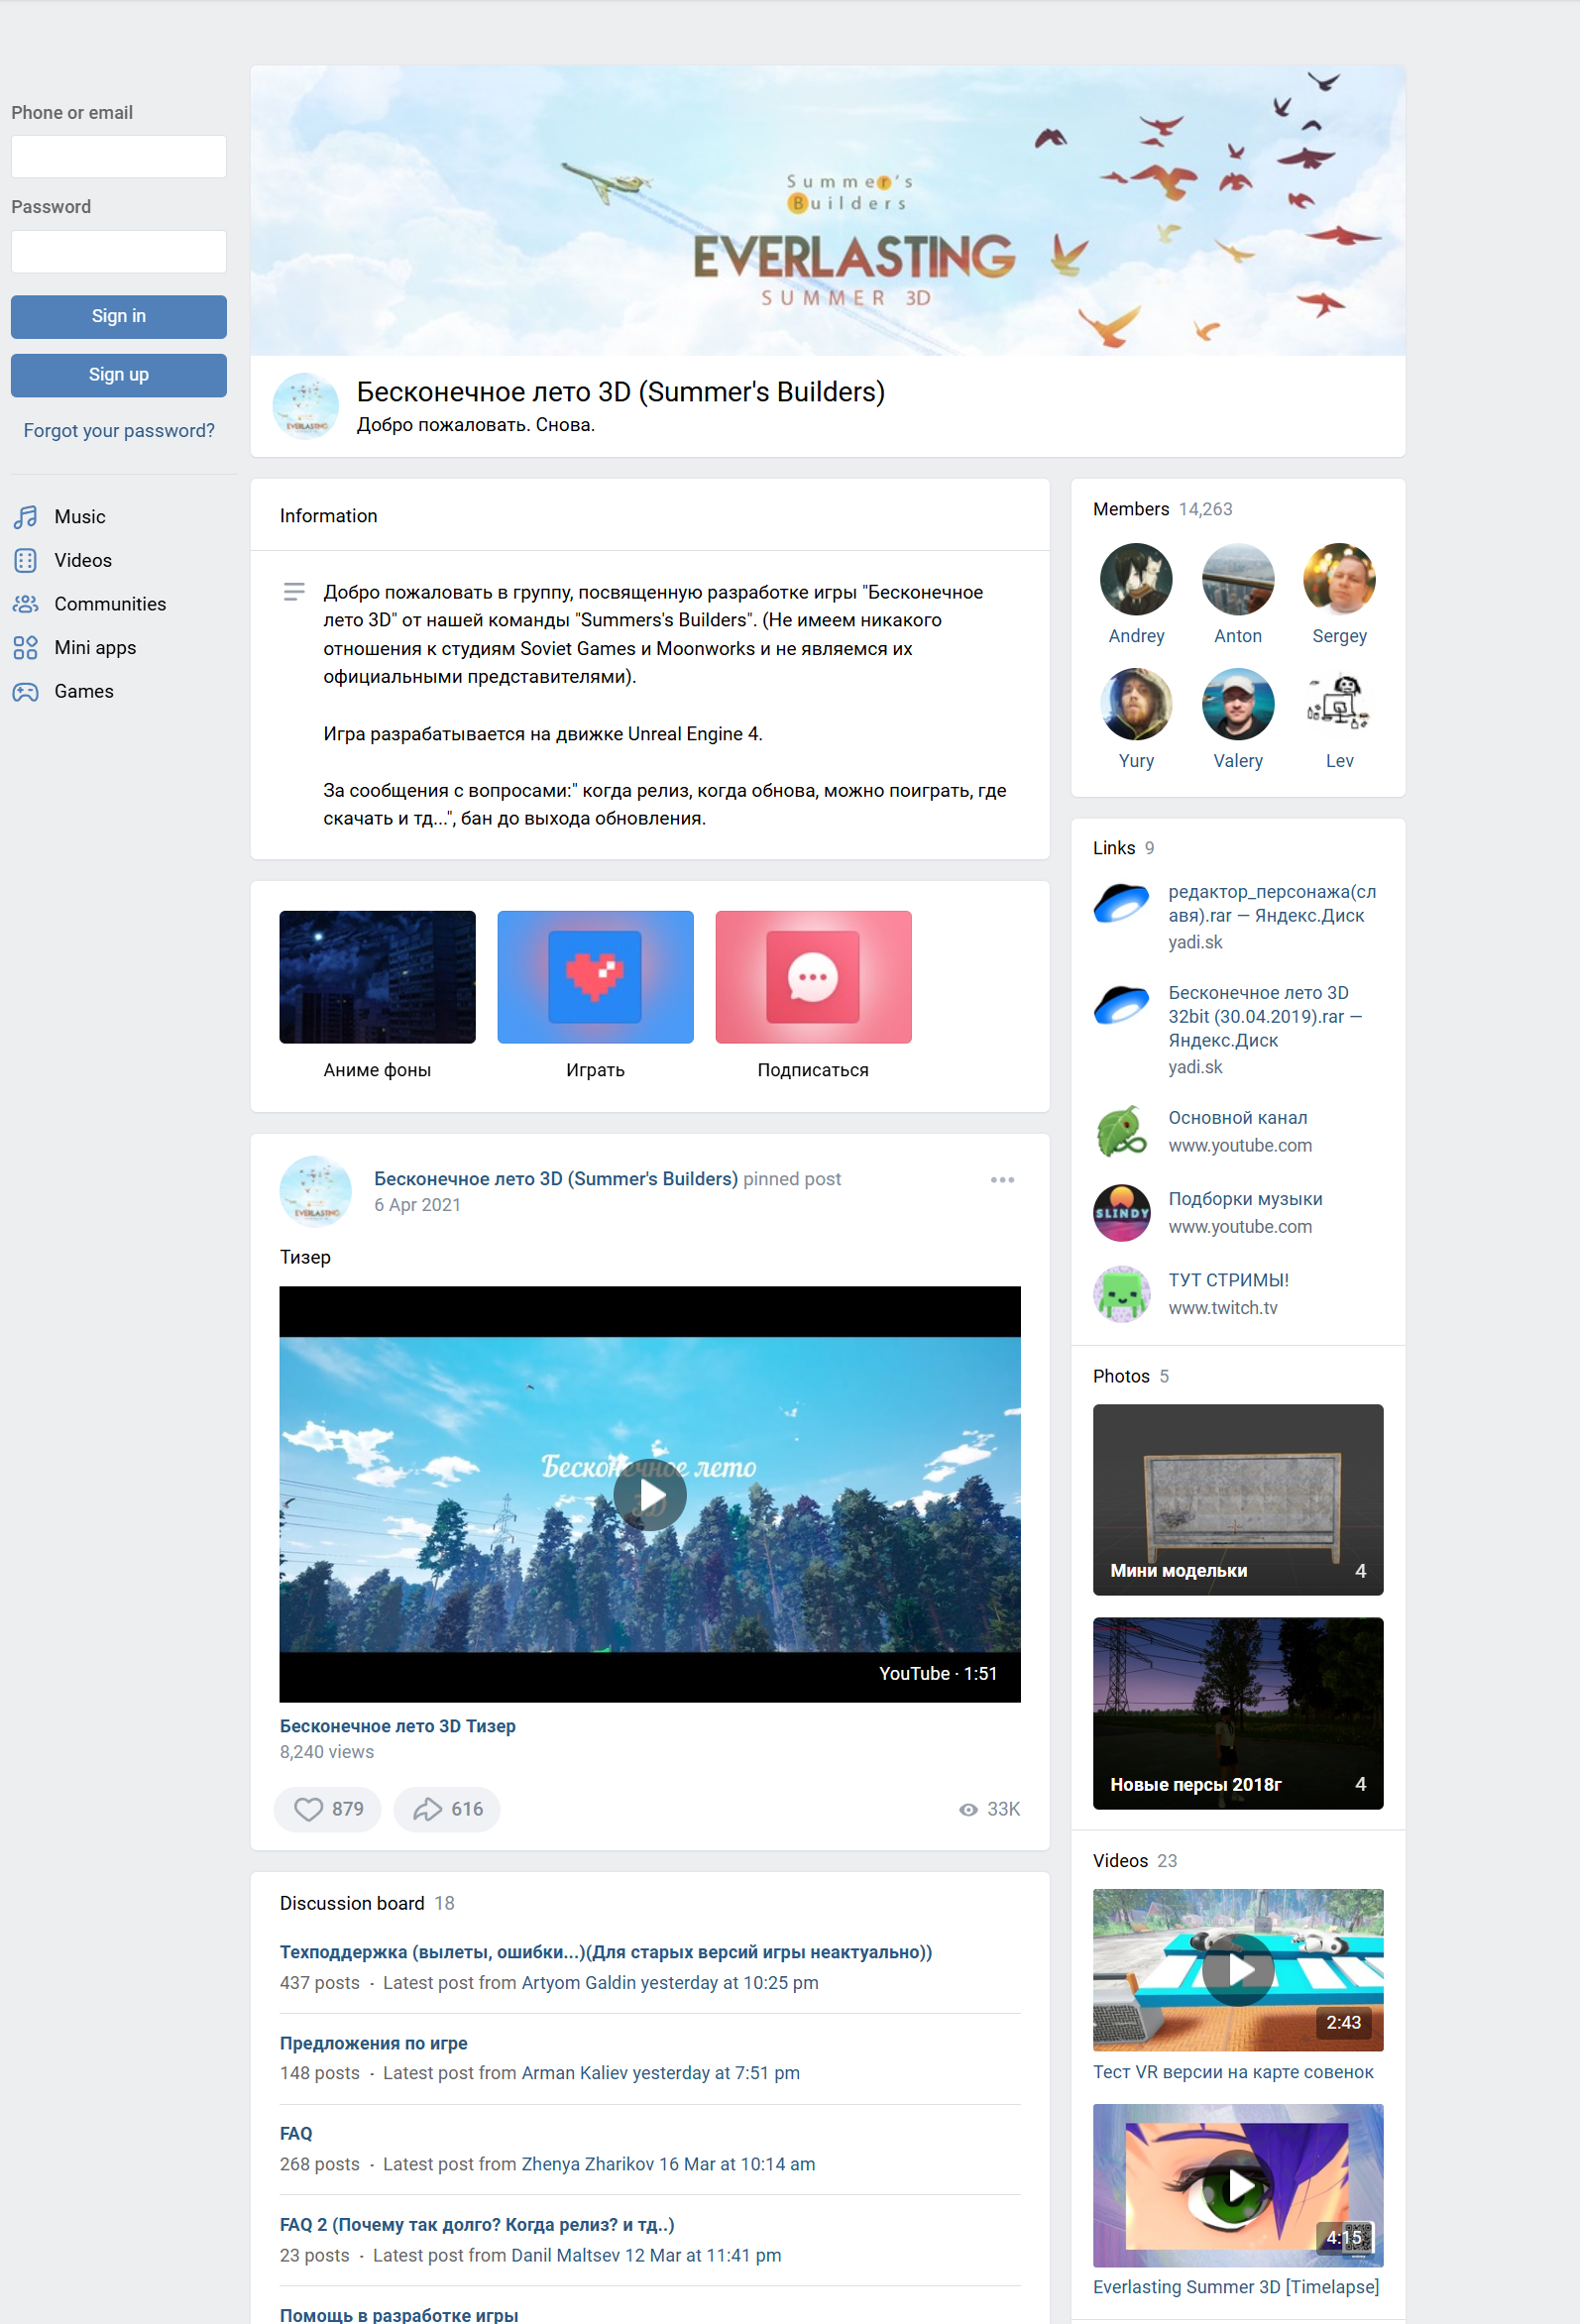Image resolution: width=1580 pixels, height=2324 pixels.
Task: Click the Sign up button
Action: (x=119, y=375)
